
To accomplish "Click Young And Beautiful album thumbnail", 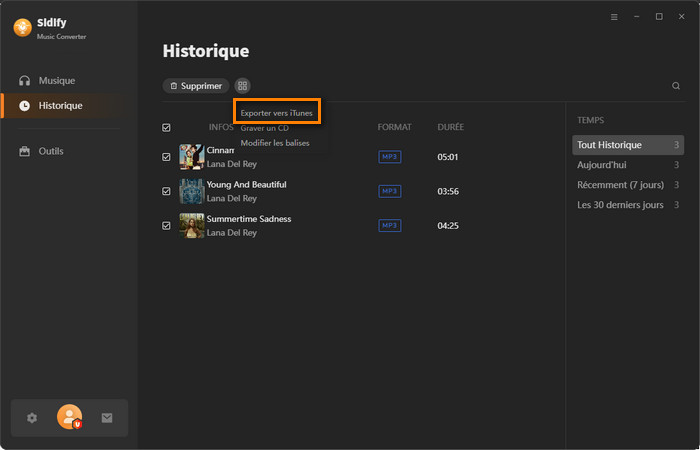I will (x=191, y=191).
